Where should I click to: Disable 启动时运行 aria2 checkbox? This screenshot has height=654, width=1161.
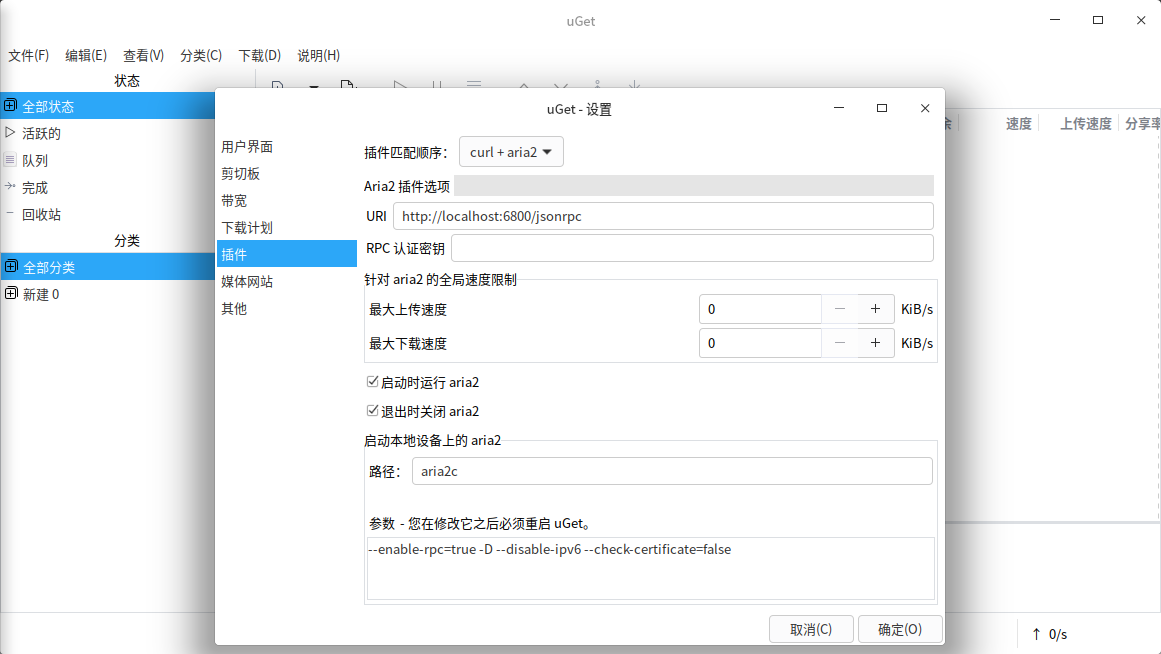click(x=374, y=382)
